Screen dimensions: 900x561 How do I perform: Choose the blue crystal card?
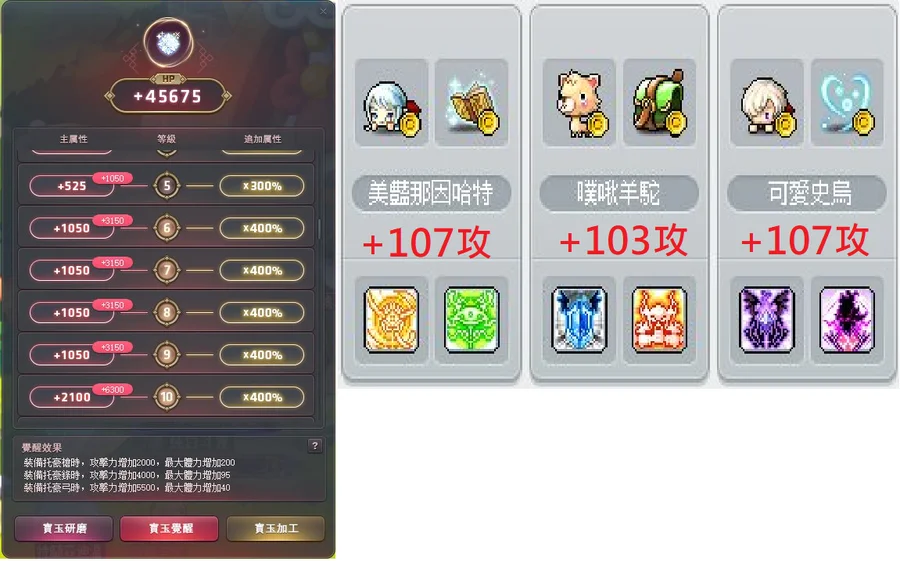[579, 320]
